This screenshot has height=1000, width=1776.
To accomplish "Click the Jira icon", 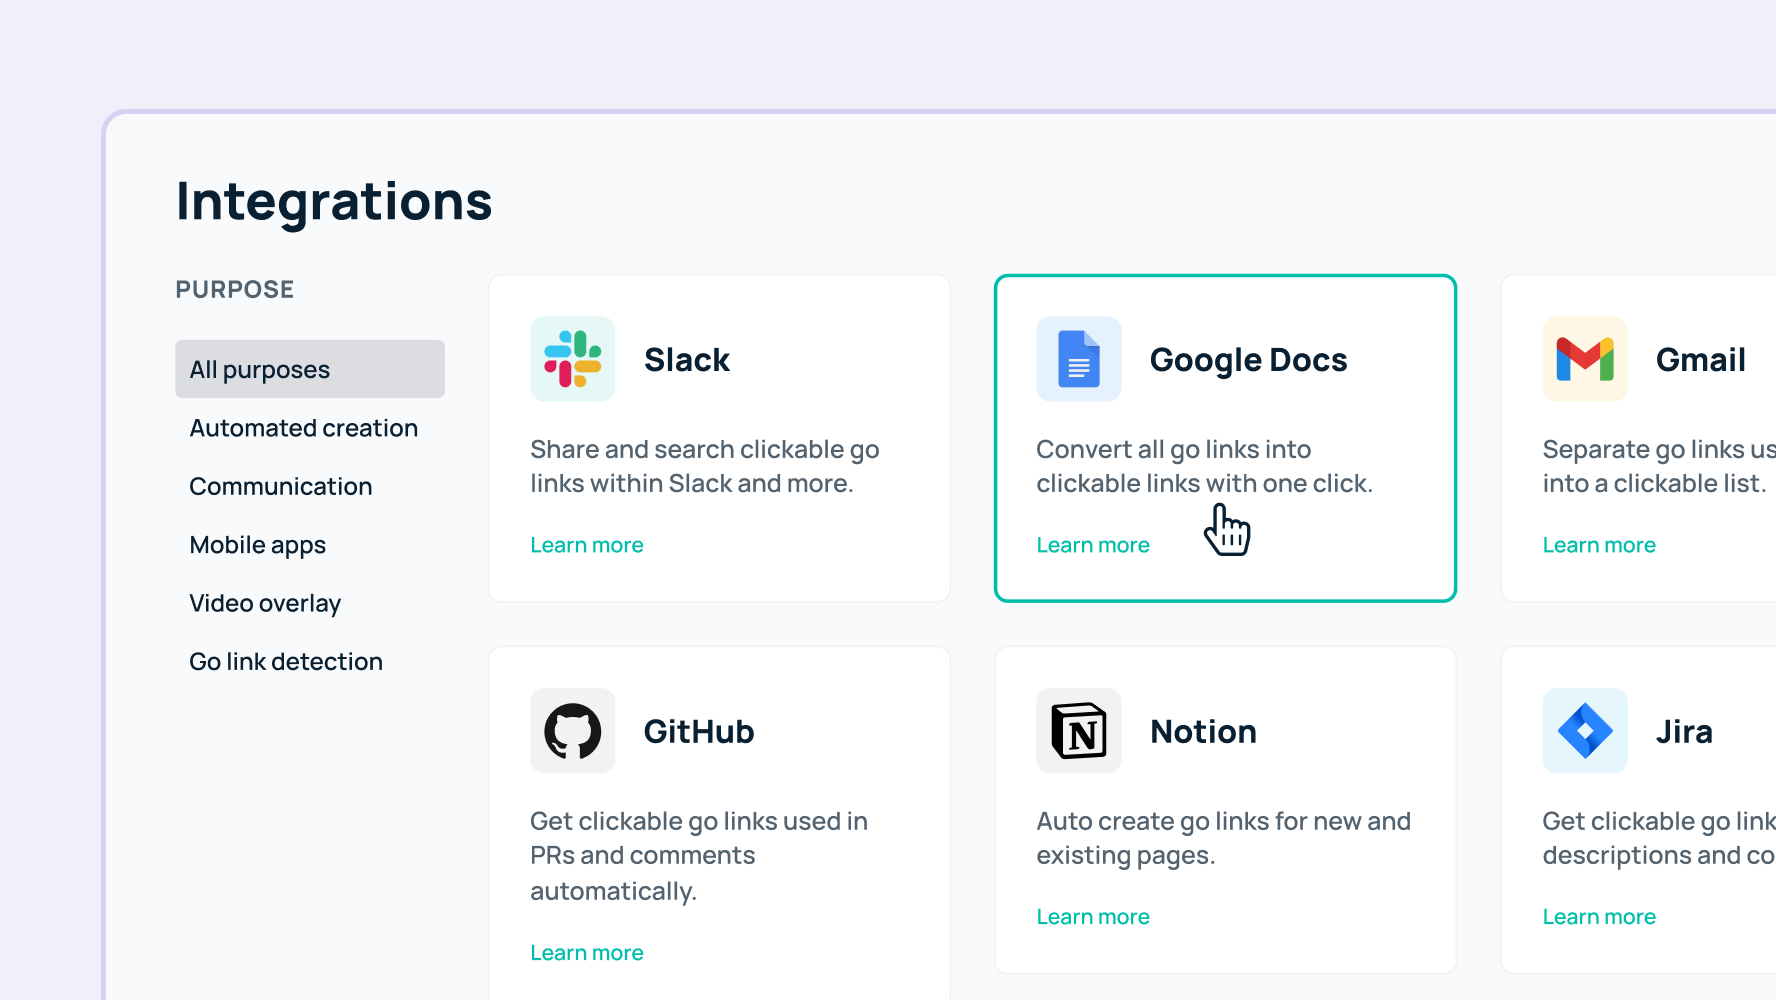I will pyautogui.click(x=1584, y=731).
